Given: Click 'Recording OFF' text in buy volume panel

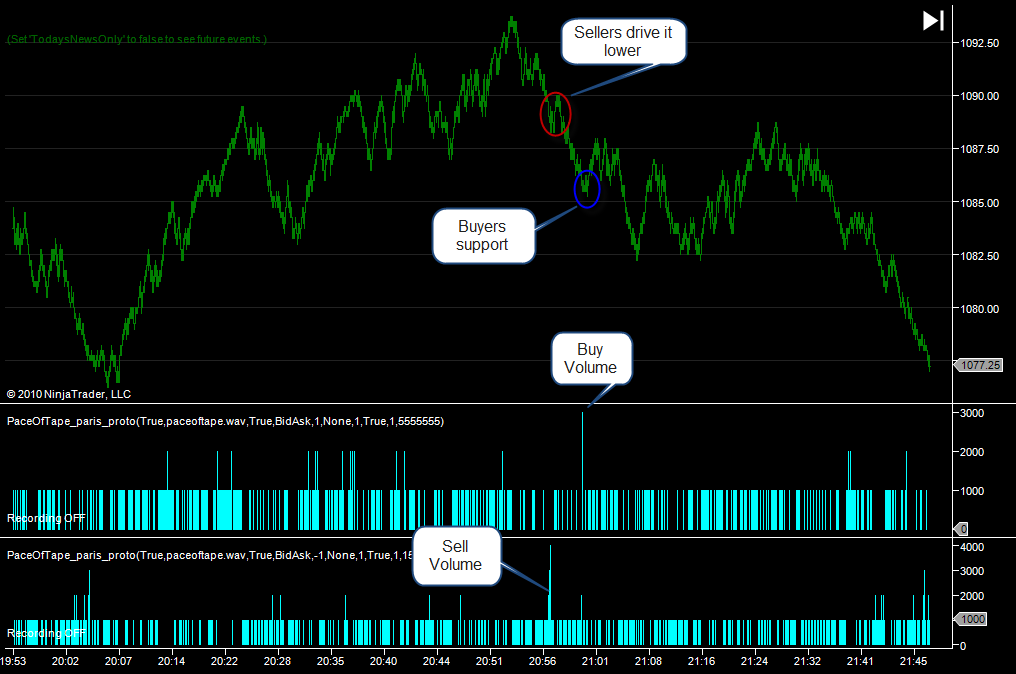Looking at the screenshot, I should coord(46,518).
